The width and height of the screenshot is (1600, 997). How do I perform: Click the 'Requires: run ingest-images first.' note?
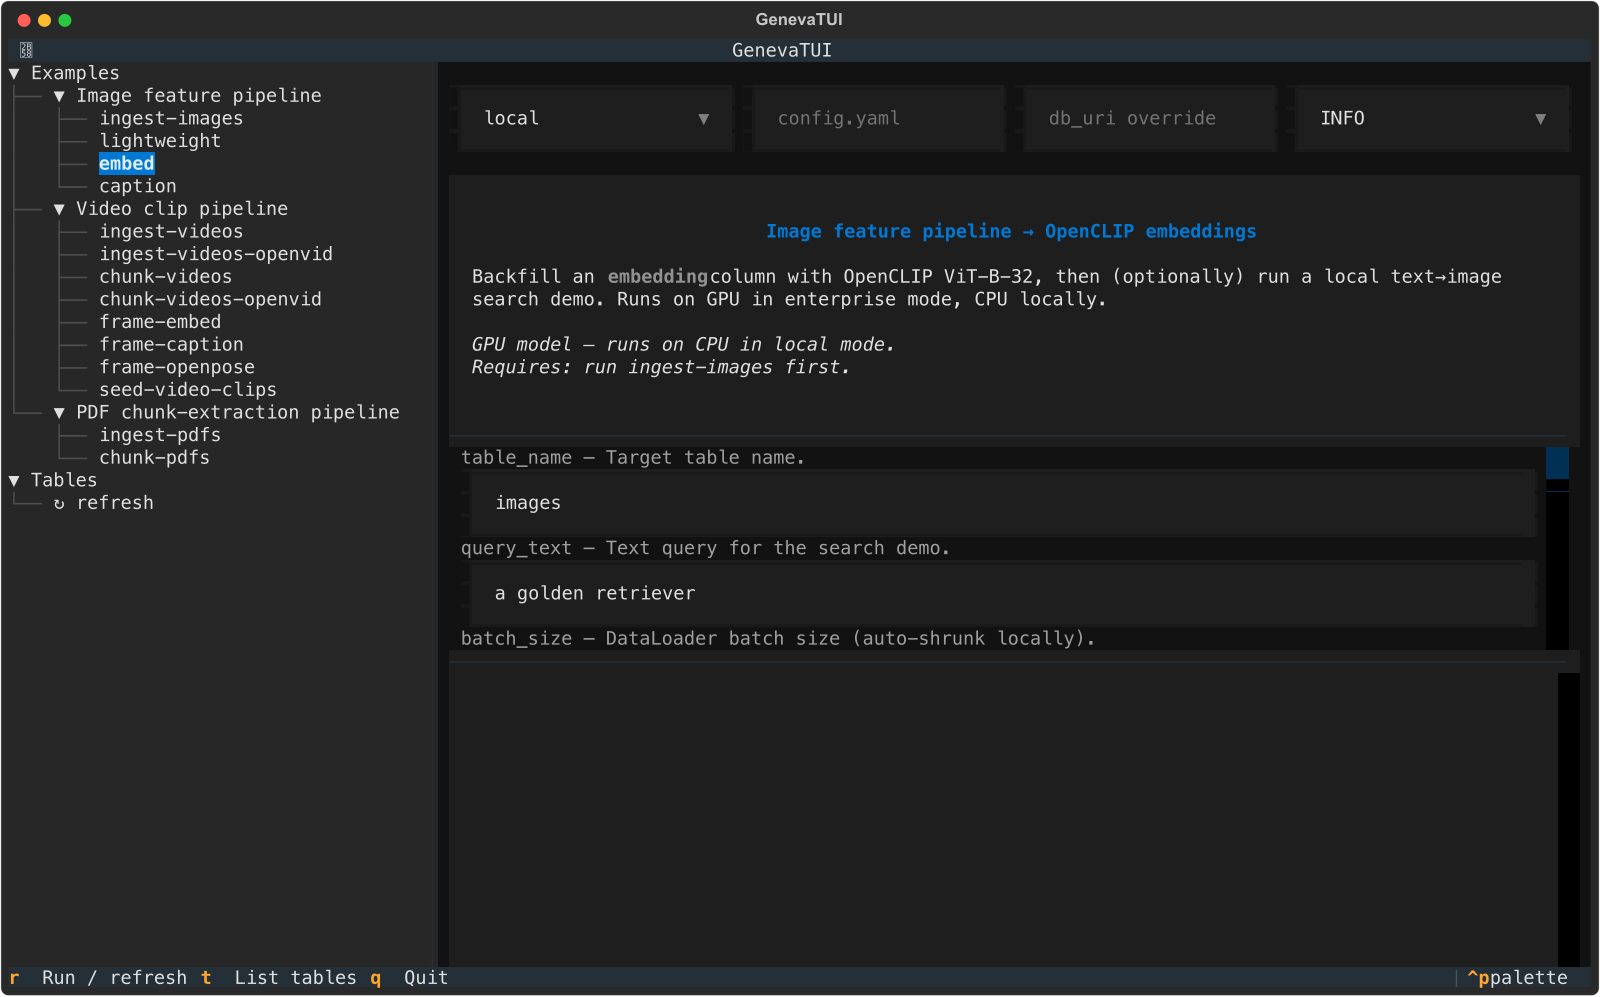tap(661, 368)
